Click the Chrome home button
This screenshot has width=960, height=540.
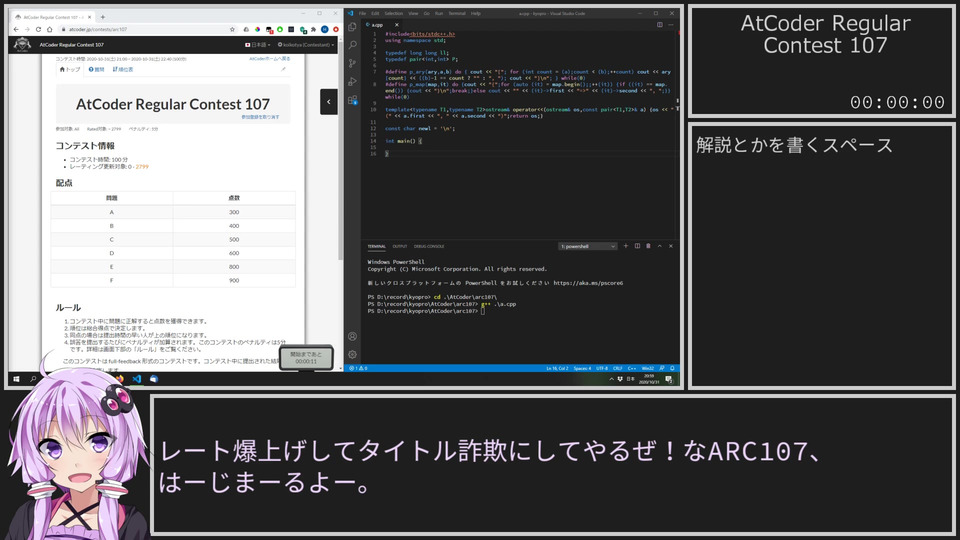50,29
